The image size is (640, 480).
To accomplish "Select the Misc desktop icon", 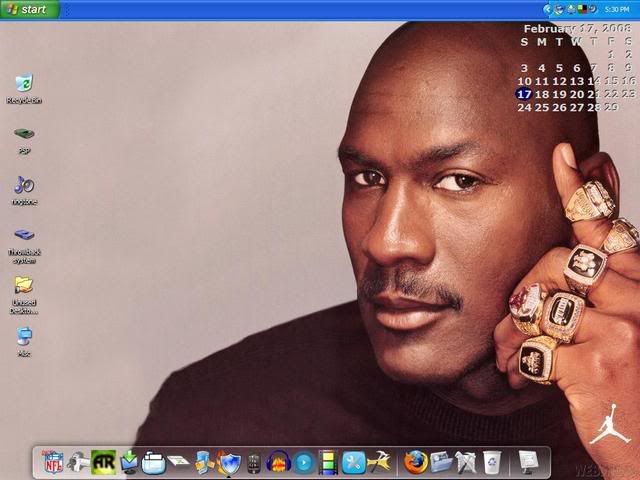I will pyautogui.click(x=24, y=338).
